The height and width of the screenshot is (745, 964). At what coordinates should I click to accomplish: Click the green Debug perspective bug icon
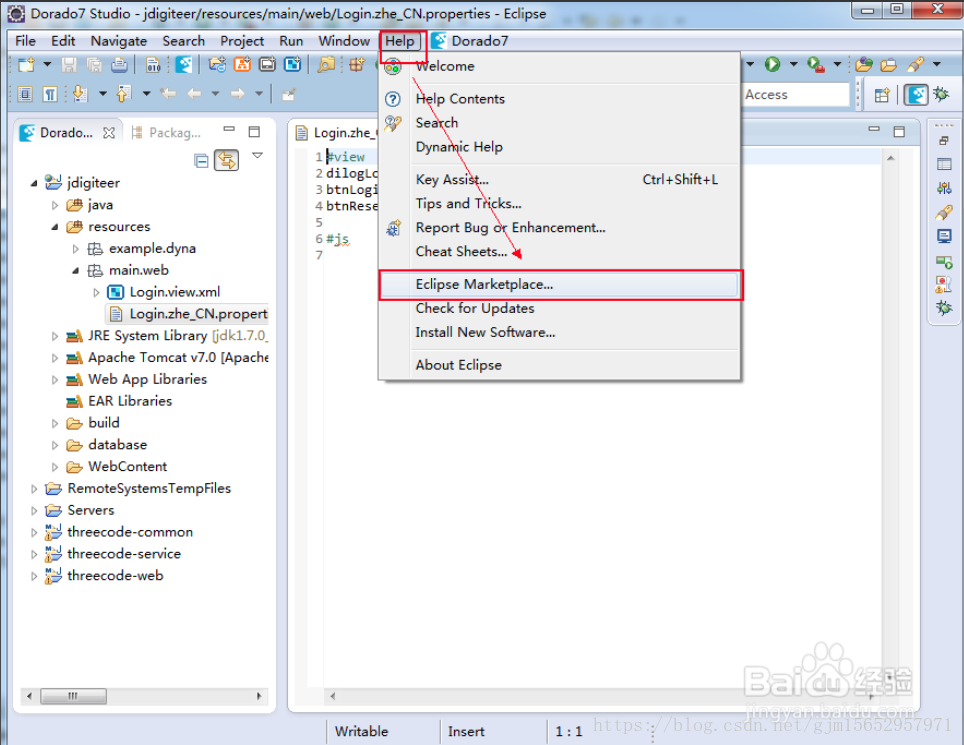click(941, 94)
